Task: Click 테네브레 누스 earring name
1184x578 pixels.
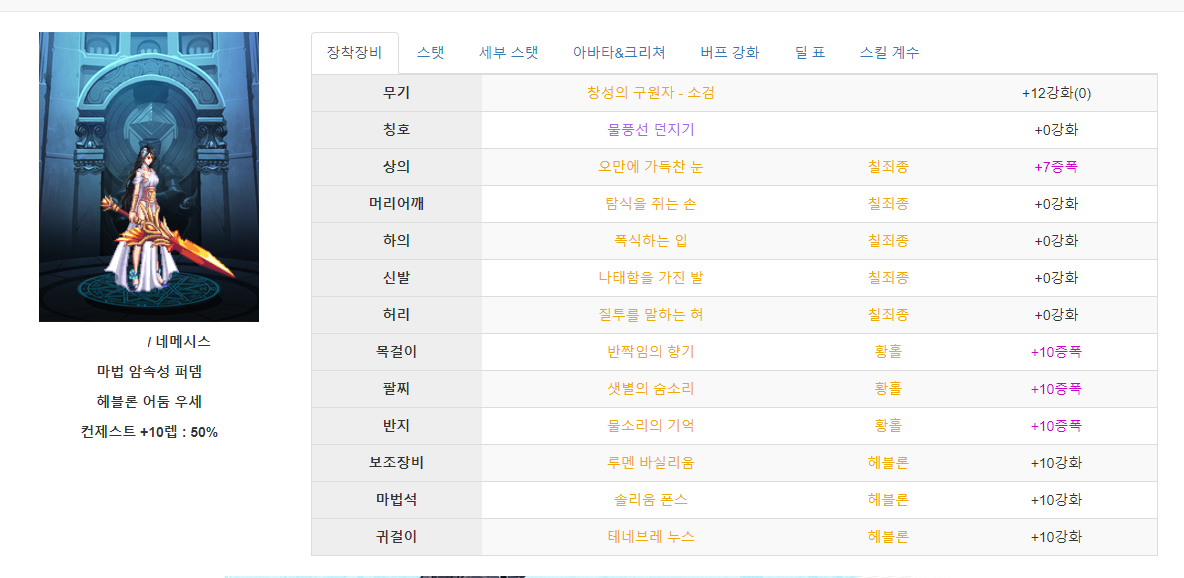Action: [651, 537]
